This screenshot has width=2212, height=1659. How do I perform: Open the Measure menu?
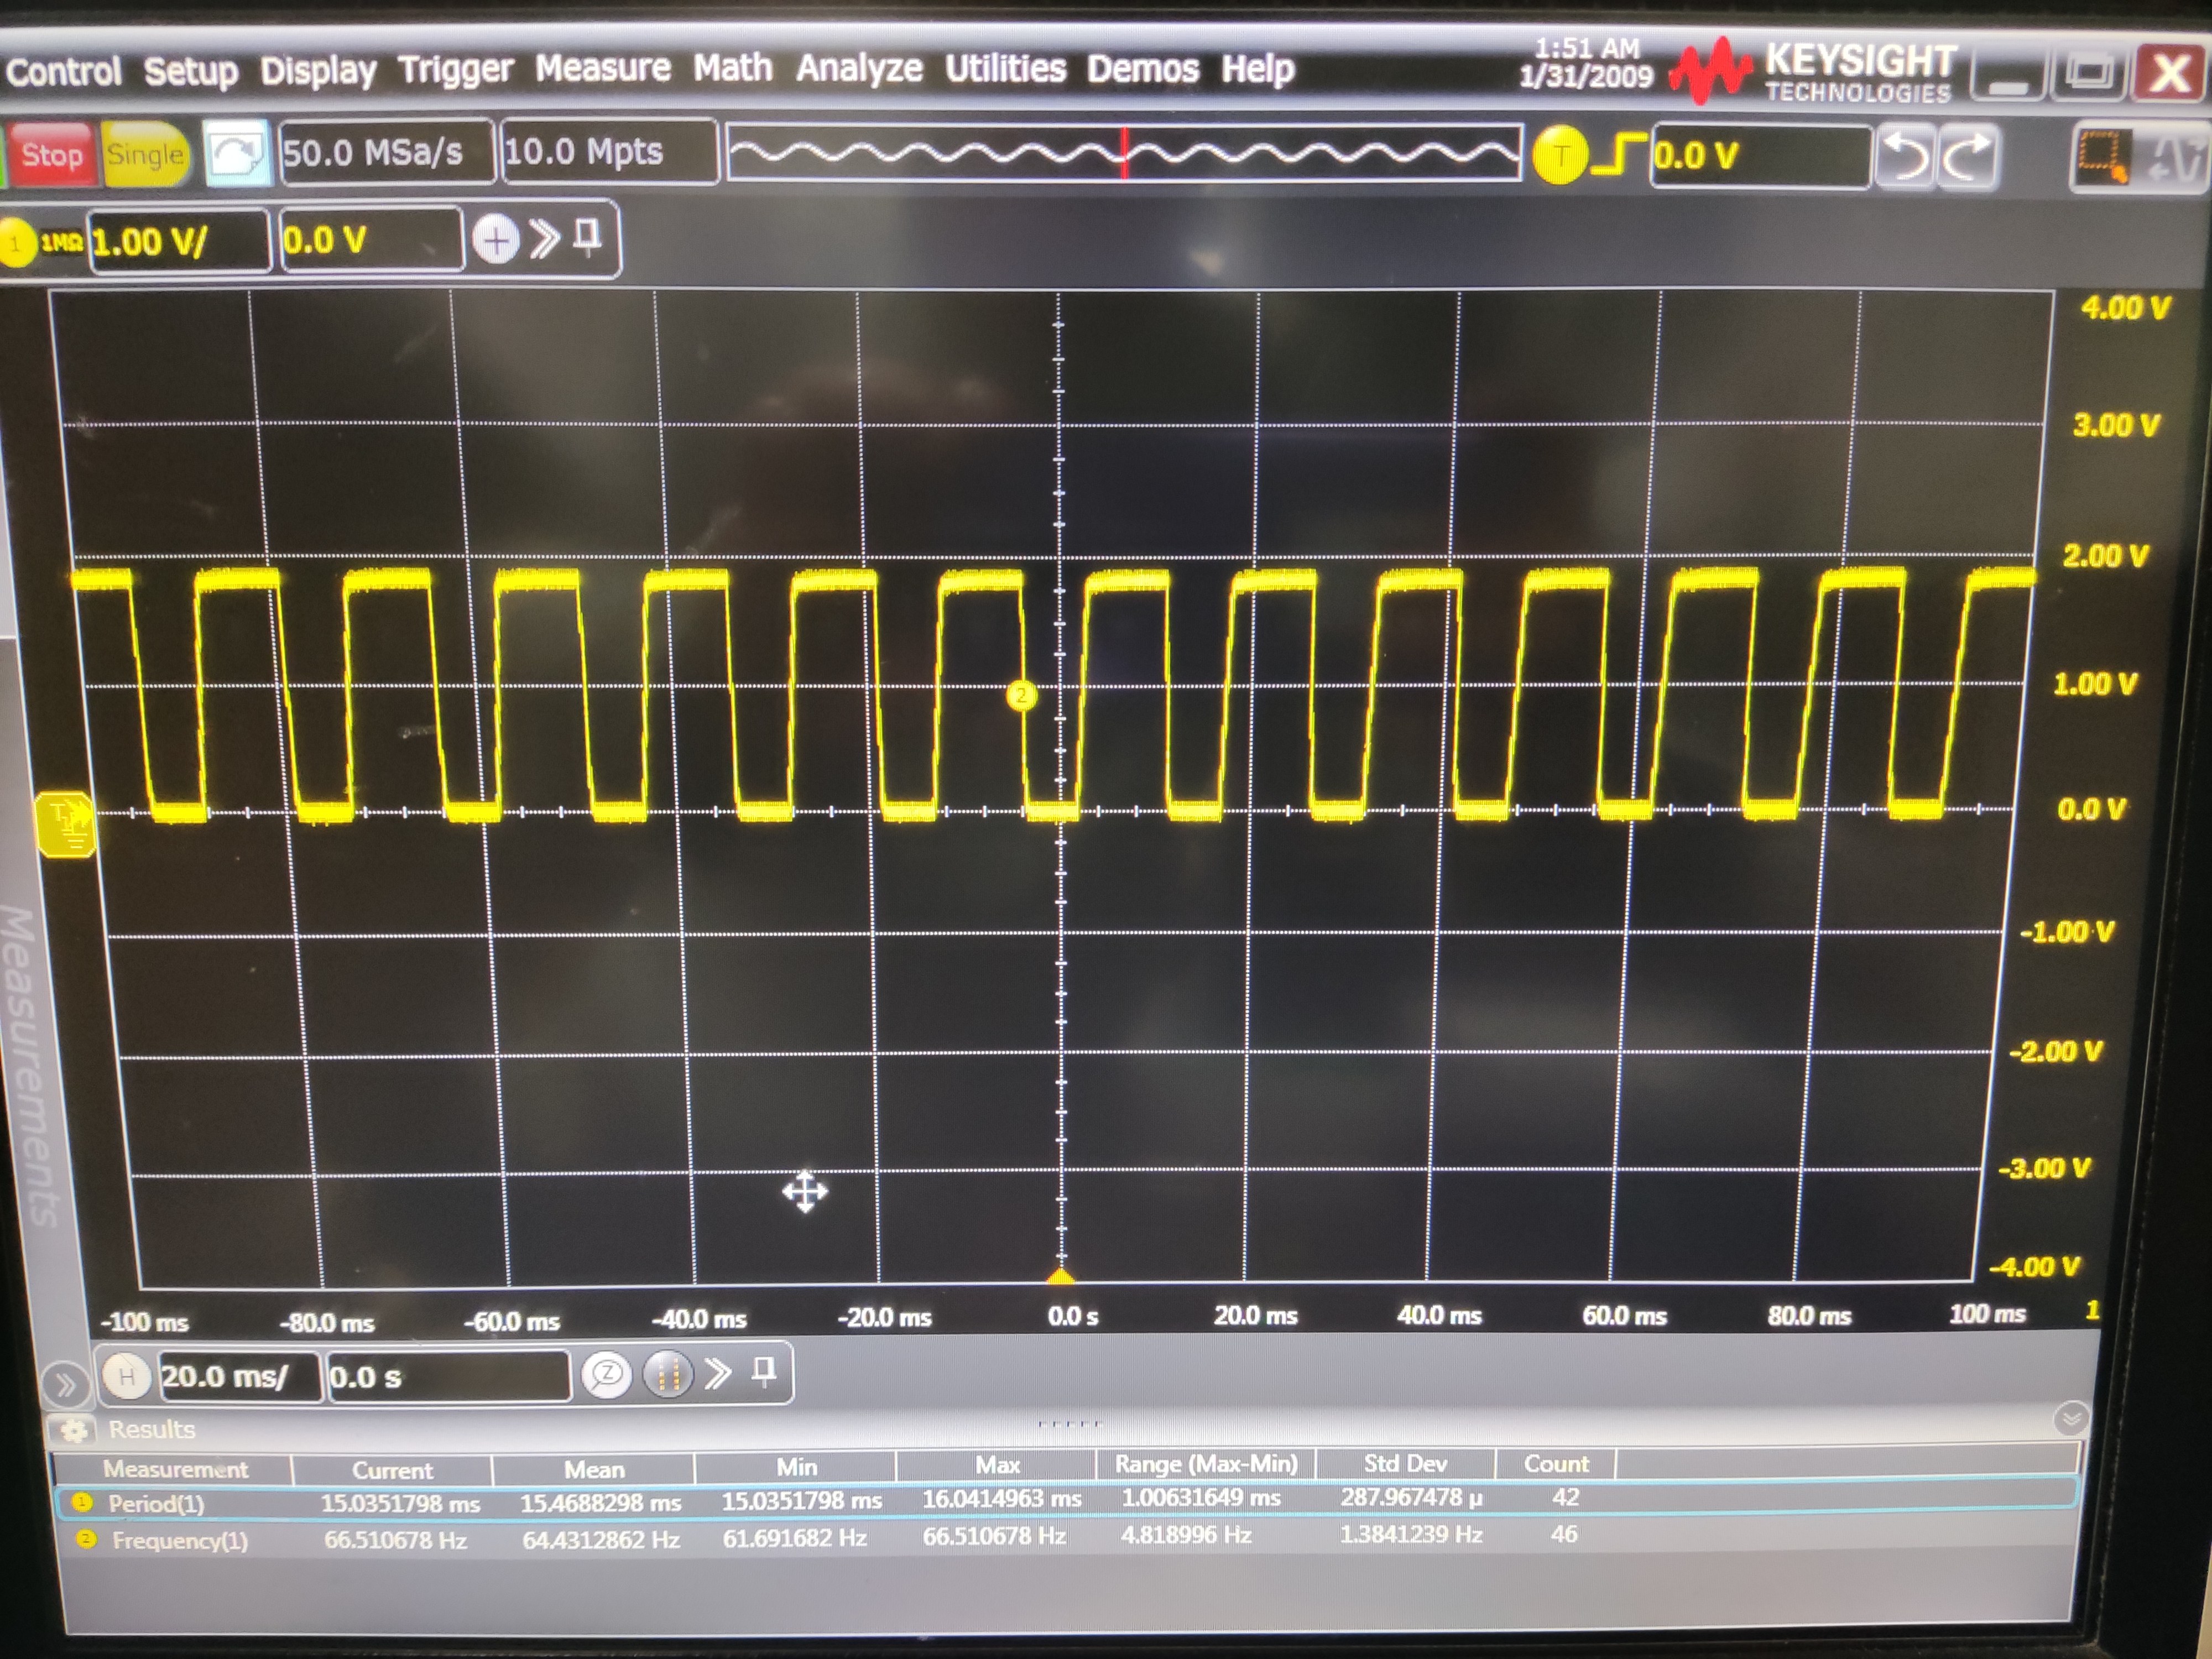602,68
